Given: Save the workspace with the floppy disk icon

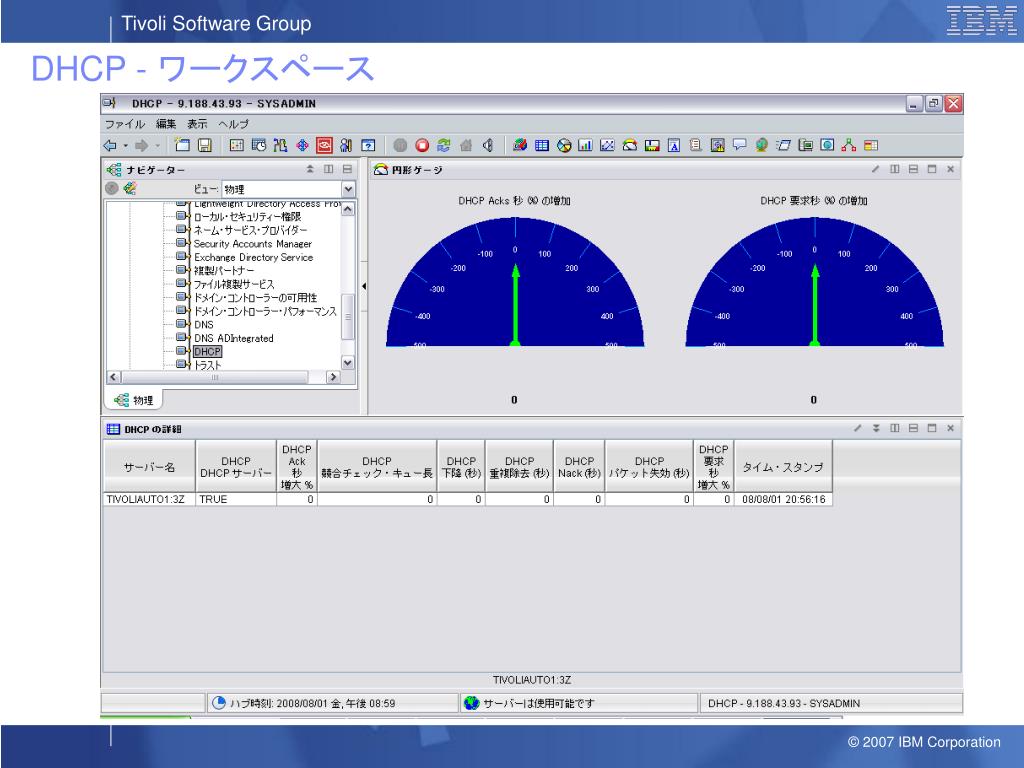Looking at the screenshot, I should click(205, 146).
